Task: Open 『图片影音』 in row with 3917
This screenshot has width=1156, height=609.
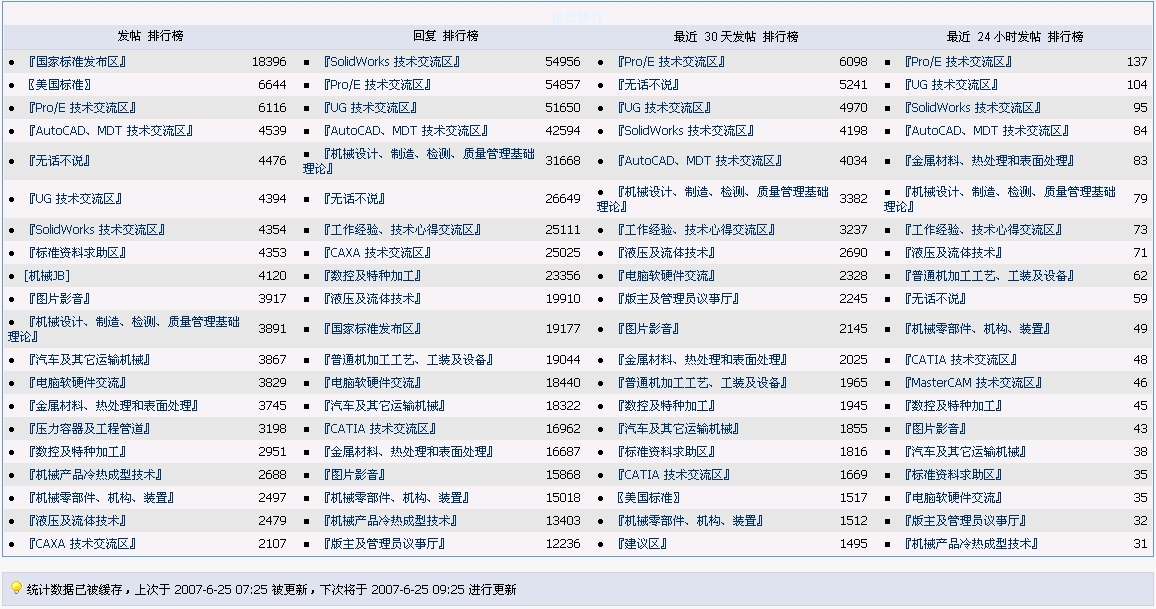Action: pyautogui.click(x=59, y=299)
